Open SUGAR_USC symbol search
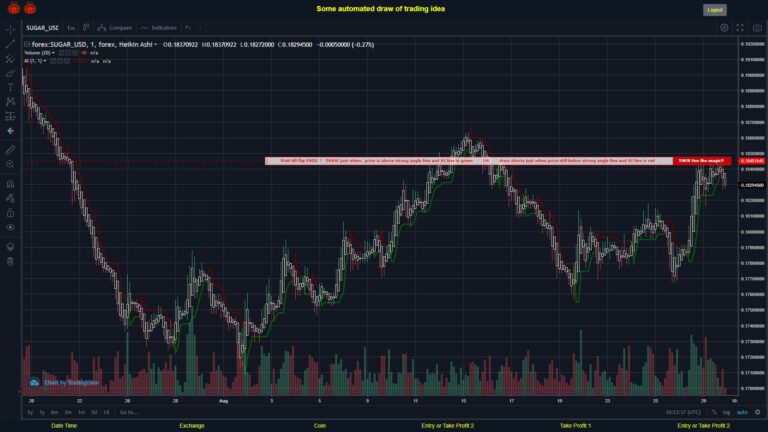The image size is (768, 432). coord(42,28)
